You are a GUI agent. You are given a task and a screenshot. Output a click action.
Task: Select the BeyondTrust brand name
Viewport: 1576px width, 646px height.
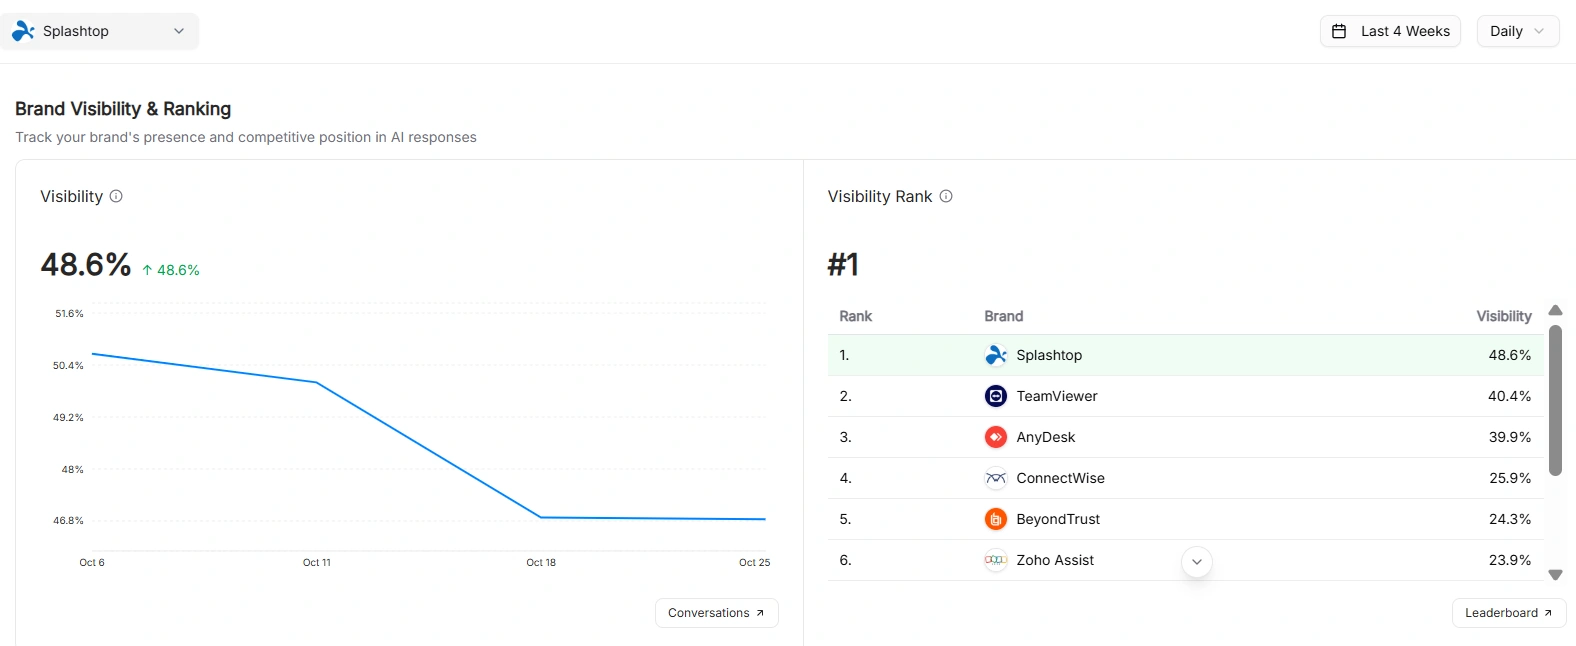1058,519
